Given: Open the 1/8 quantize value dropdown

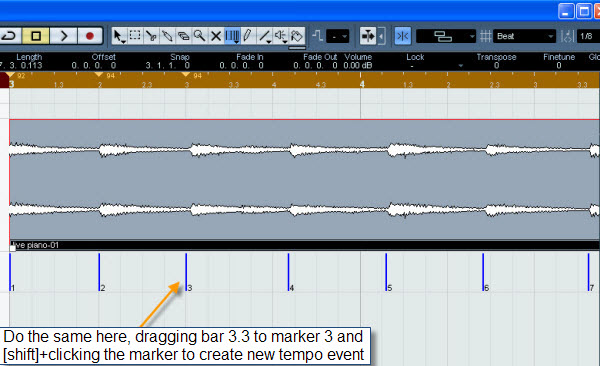Looking at the screenshot, I should (588, 36).
